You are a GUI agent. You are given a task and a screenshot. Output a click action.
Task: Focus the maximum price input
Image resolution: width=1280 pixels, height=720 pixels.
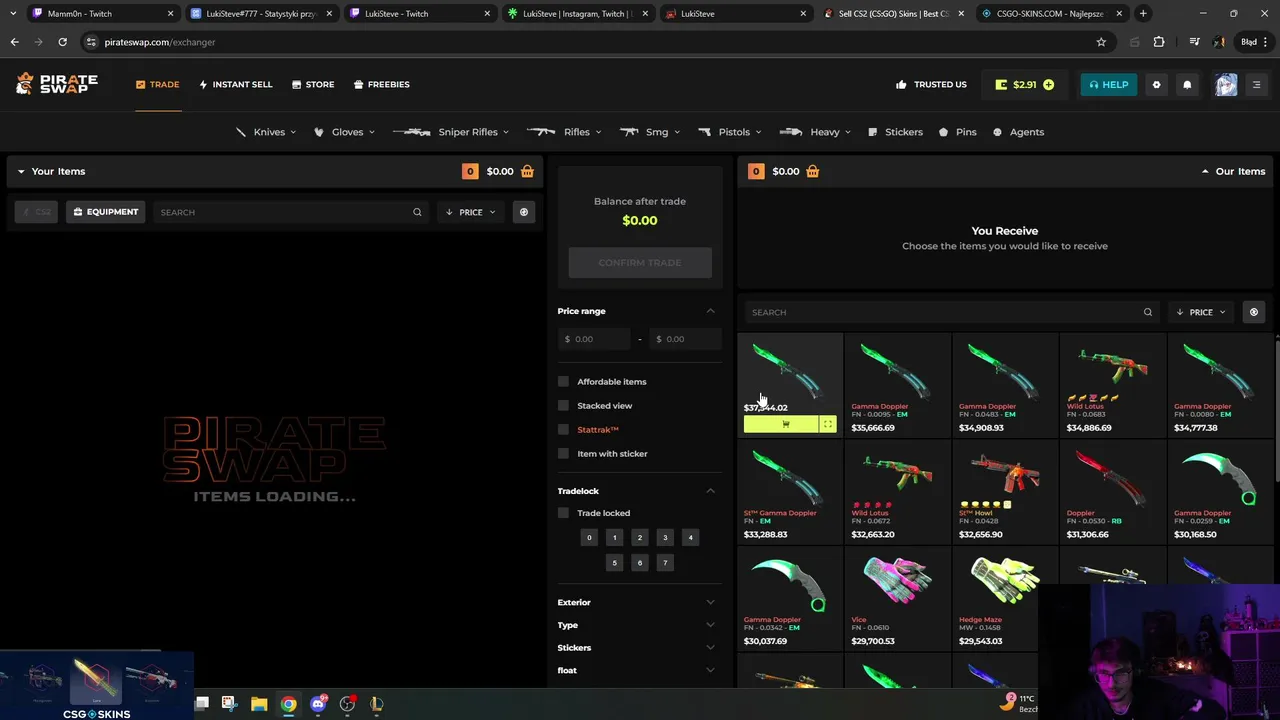(x=685, y=339)
